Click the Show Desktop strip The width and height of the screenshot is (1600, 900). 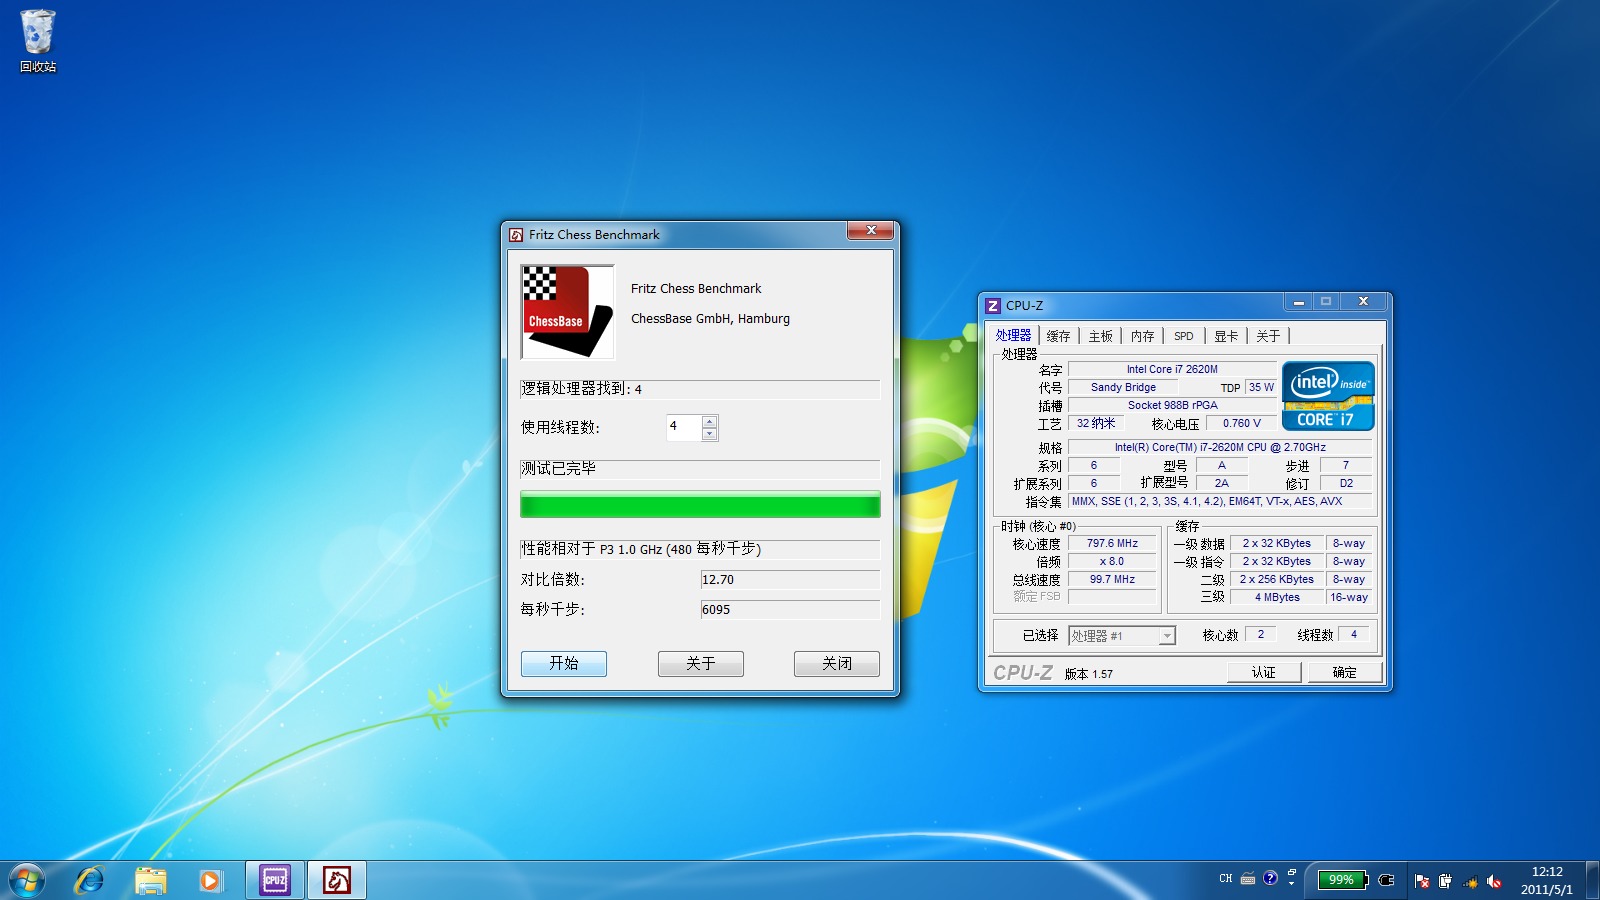(x=1592, y=881)
